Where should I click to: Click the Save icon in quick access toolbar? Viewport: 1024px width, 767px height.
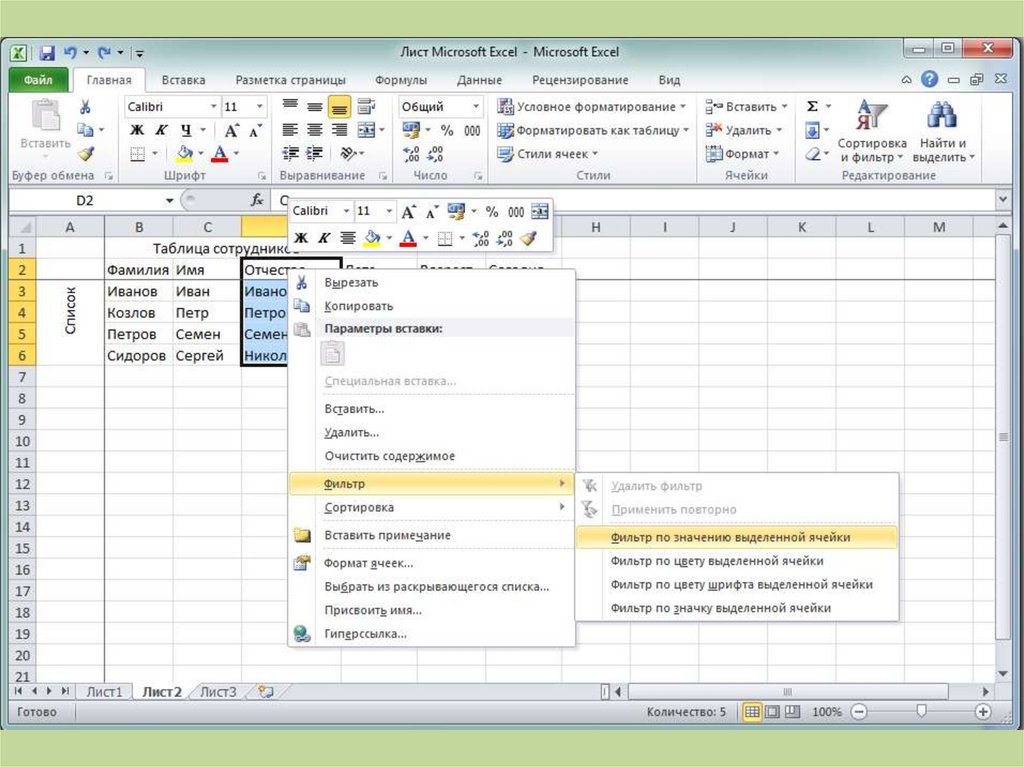point(47,52)
